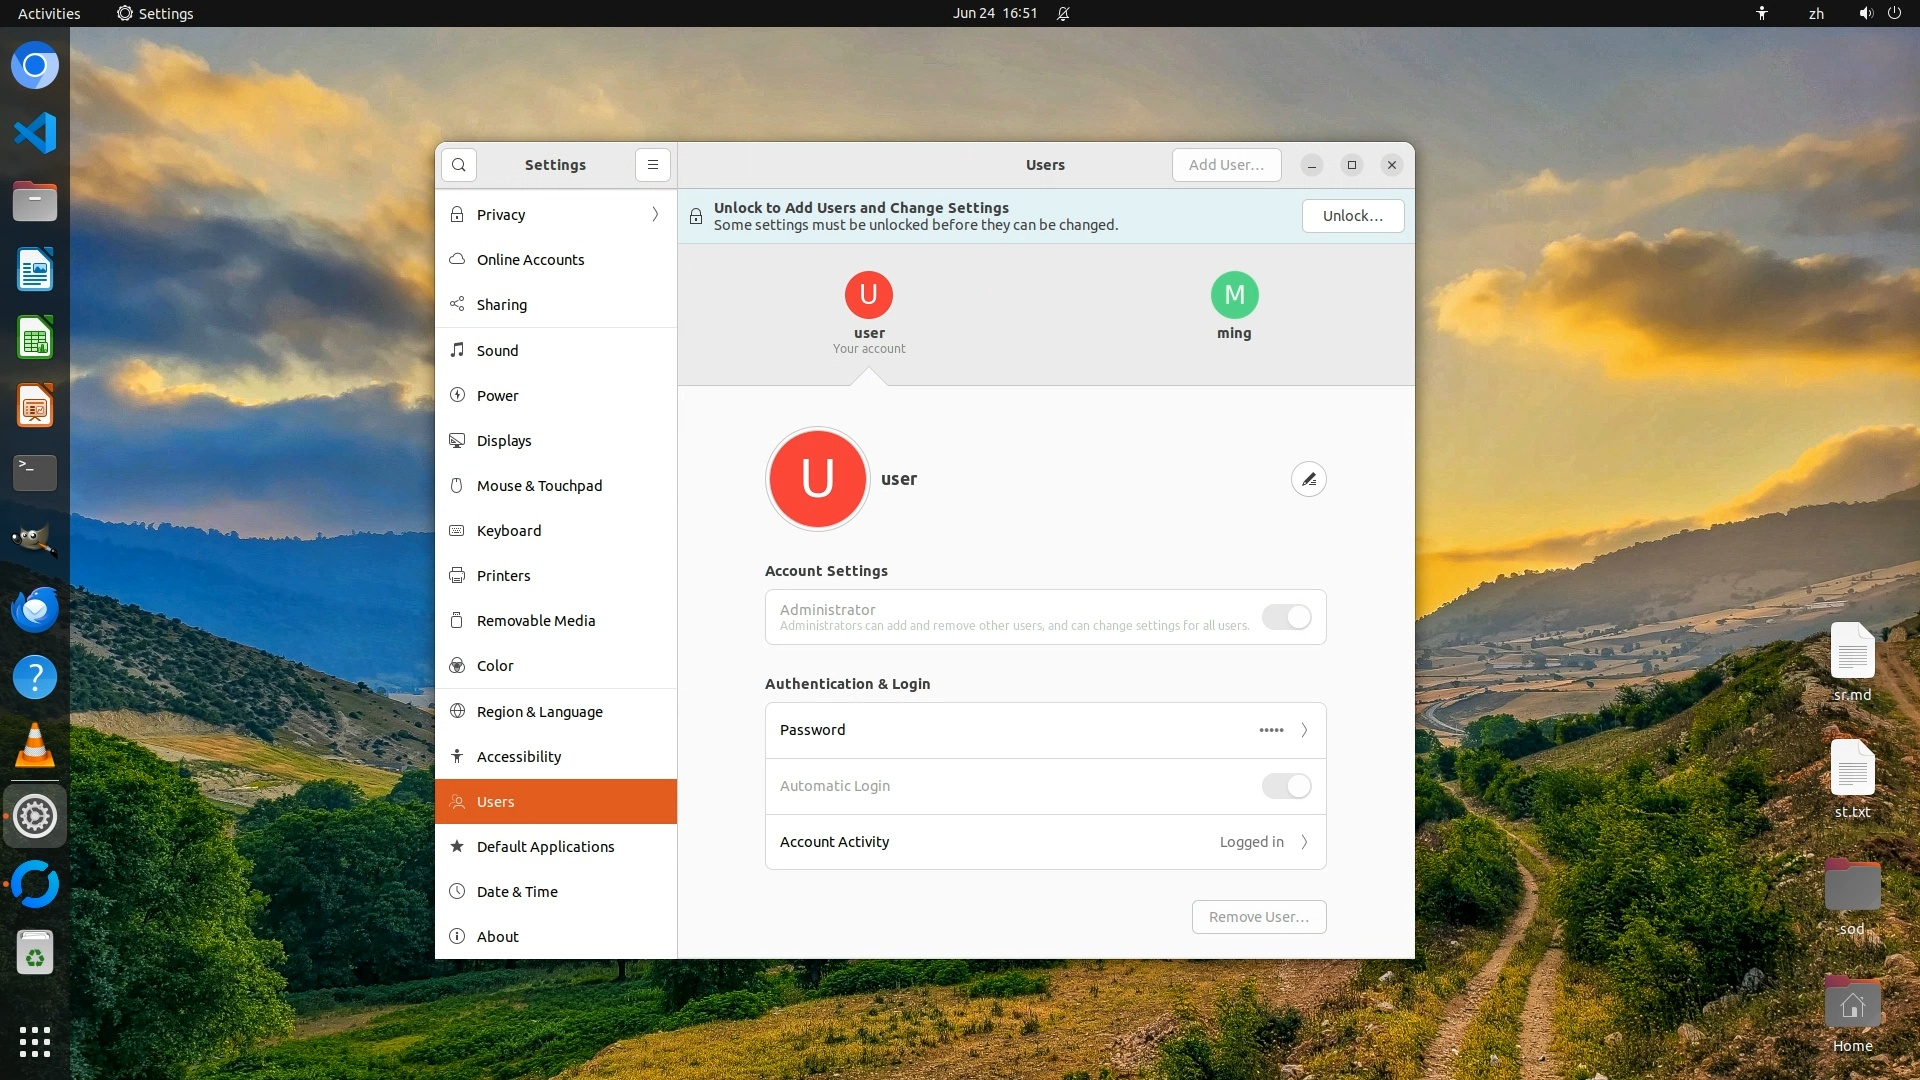The image size is (1920, 1080).
Task: Click the large red U avatar picture
Action: [818, 479]
